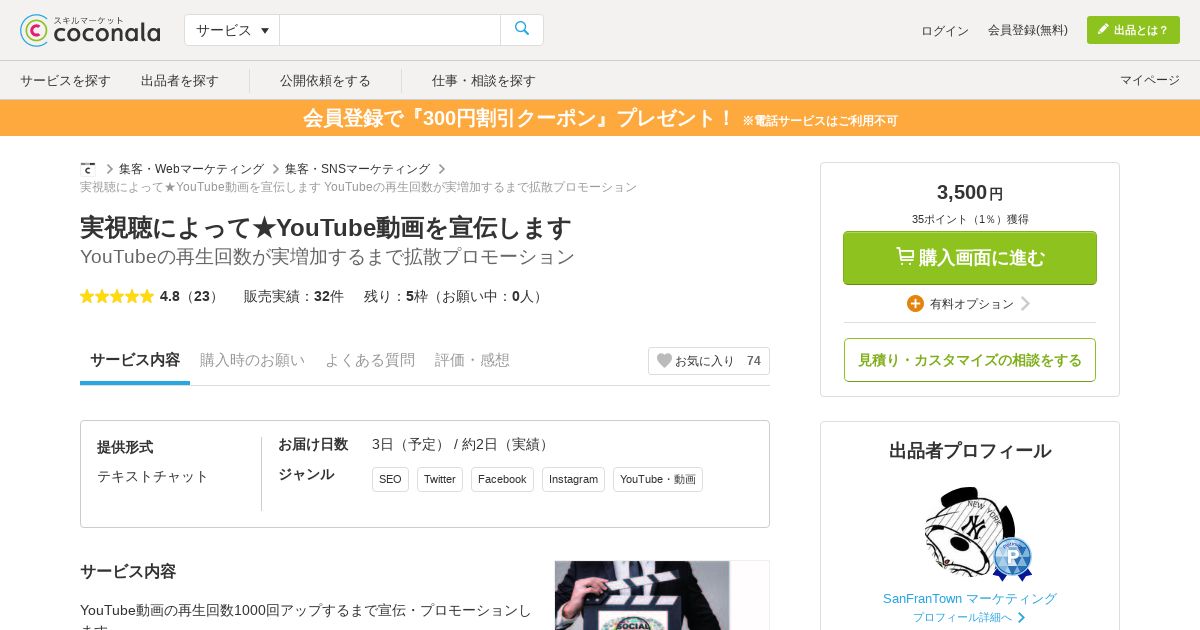Expand 有料オプション chevron

tap(1025, 303)
